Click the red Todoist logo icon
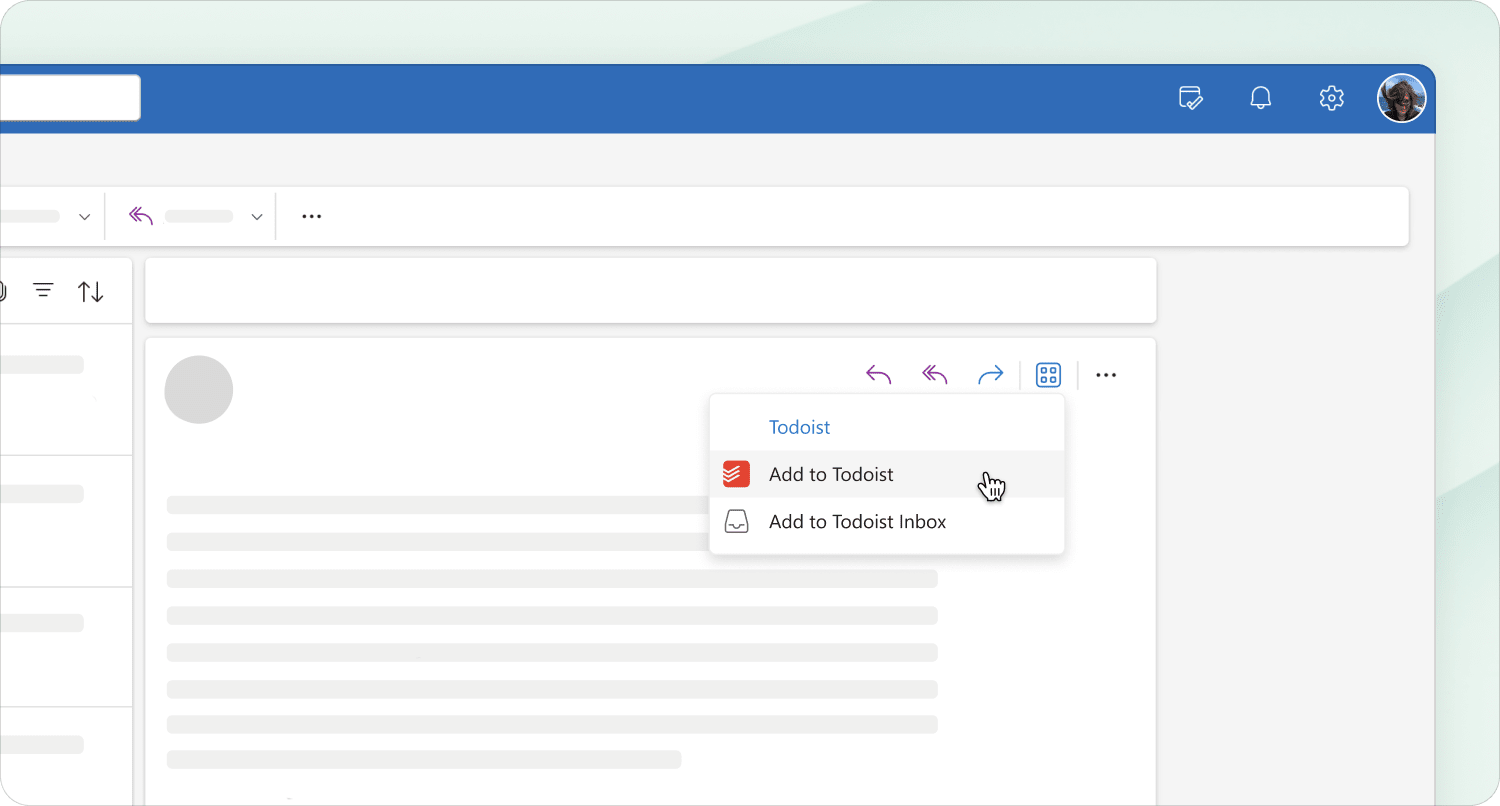This screenshot has width=1500, height=806. coord(736,474)
